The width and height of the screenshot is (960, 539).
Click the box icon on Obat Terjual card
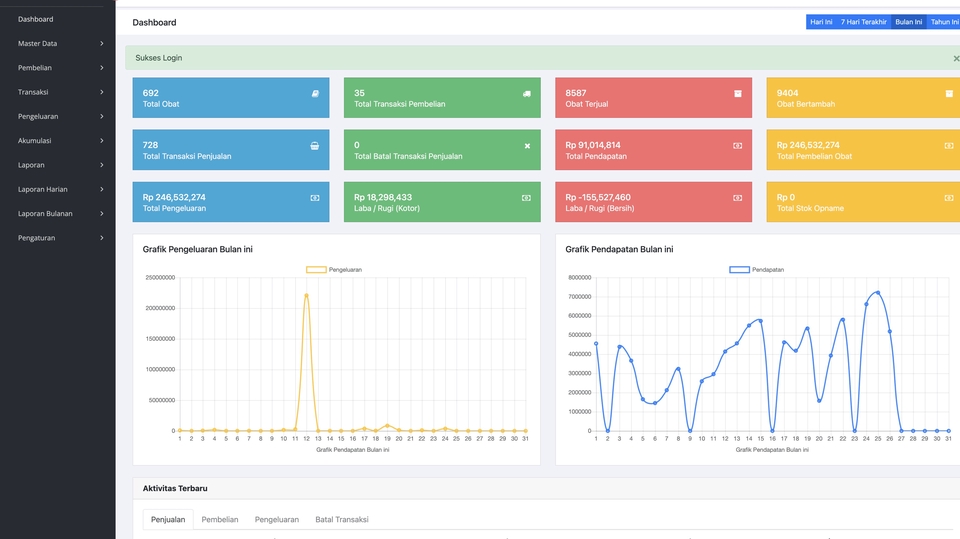coord(738,94)
